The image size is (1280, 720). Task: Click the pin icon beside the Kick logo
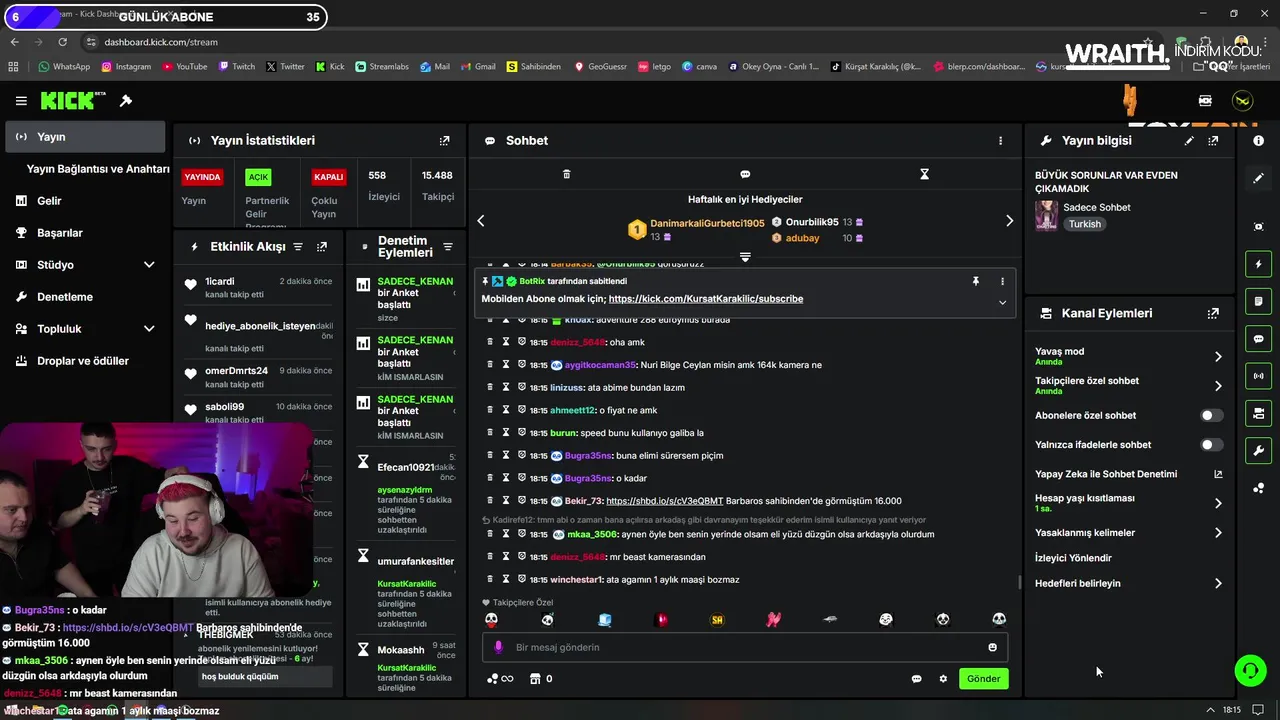point(126,101)
